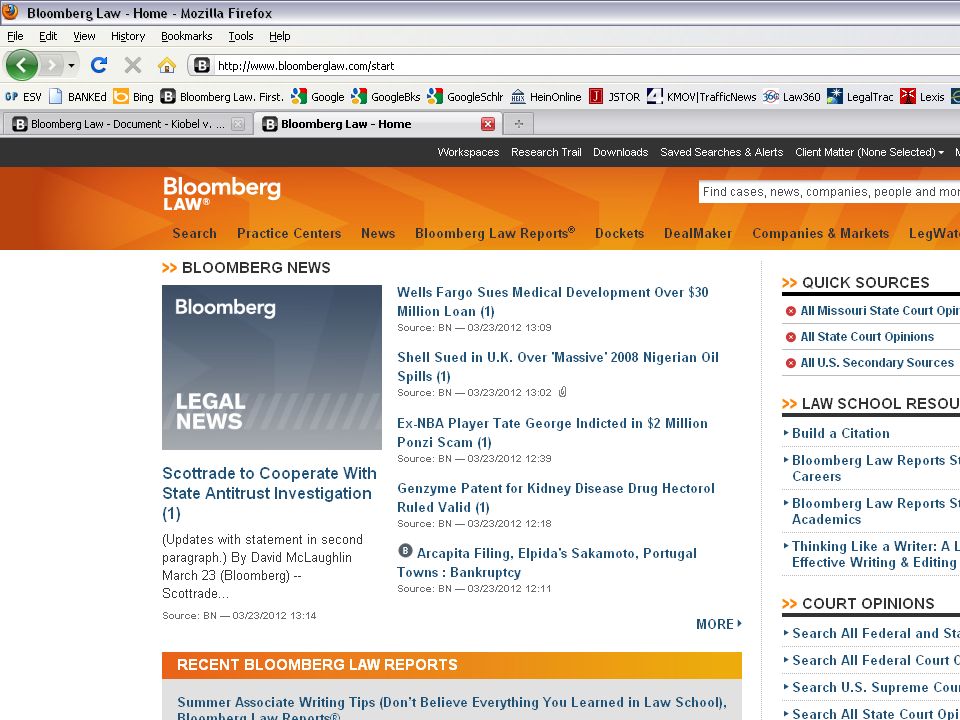Open the Lexis bookmark
The height and width of the screenshot is (720, 960).
coord(922,97)
